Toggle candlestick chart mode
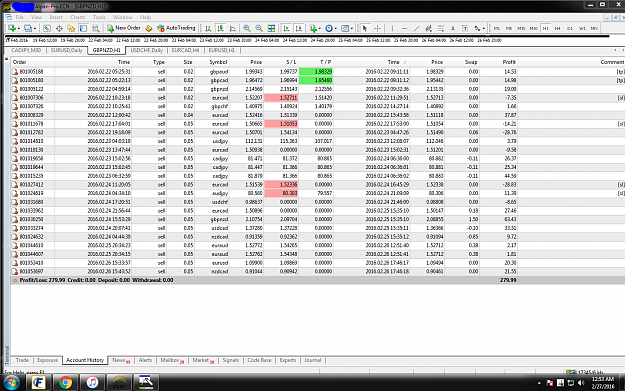Image resolution: width=625 pixels, height=391 pixels. coord(220,28)
